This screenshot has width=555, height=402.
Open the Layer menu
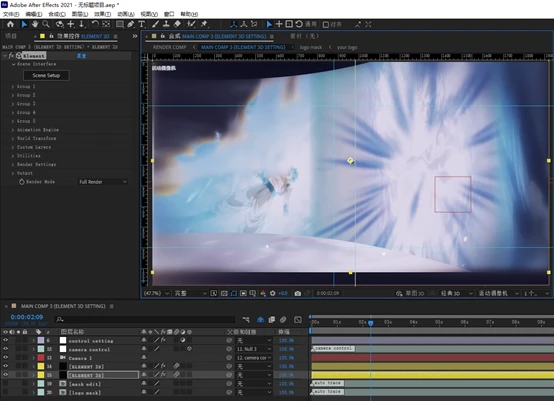tap(80, 14)
